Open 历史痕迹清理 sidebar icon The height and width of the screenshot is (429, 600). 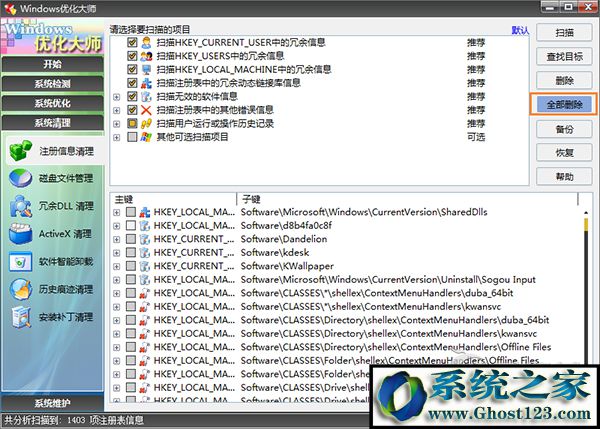tap(20, 289)
